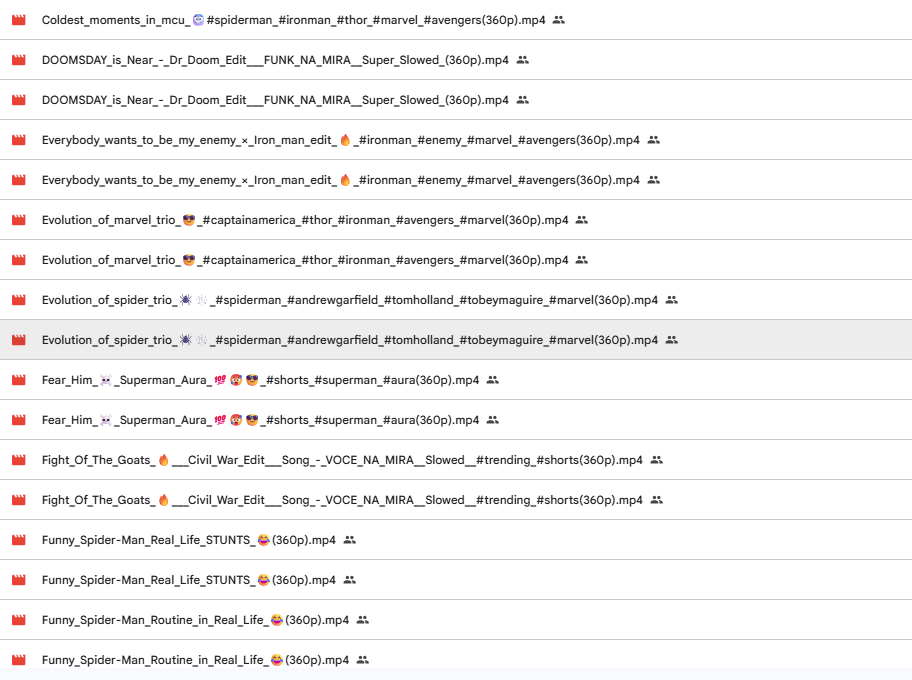Select the upper DOOMSDAY_is_Near file name
912x680 pixels.
click(275, 60)
